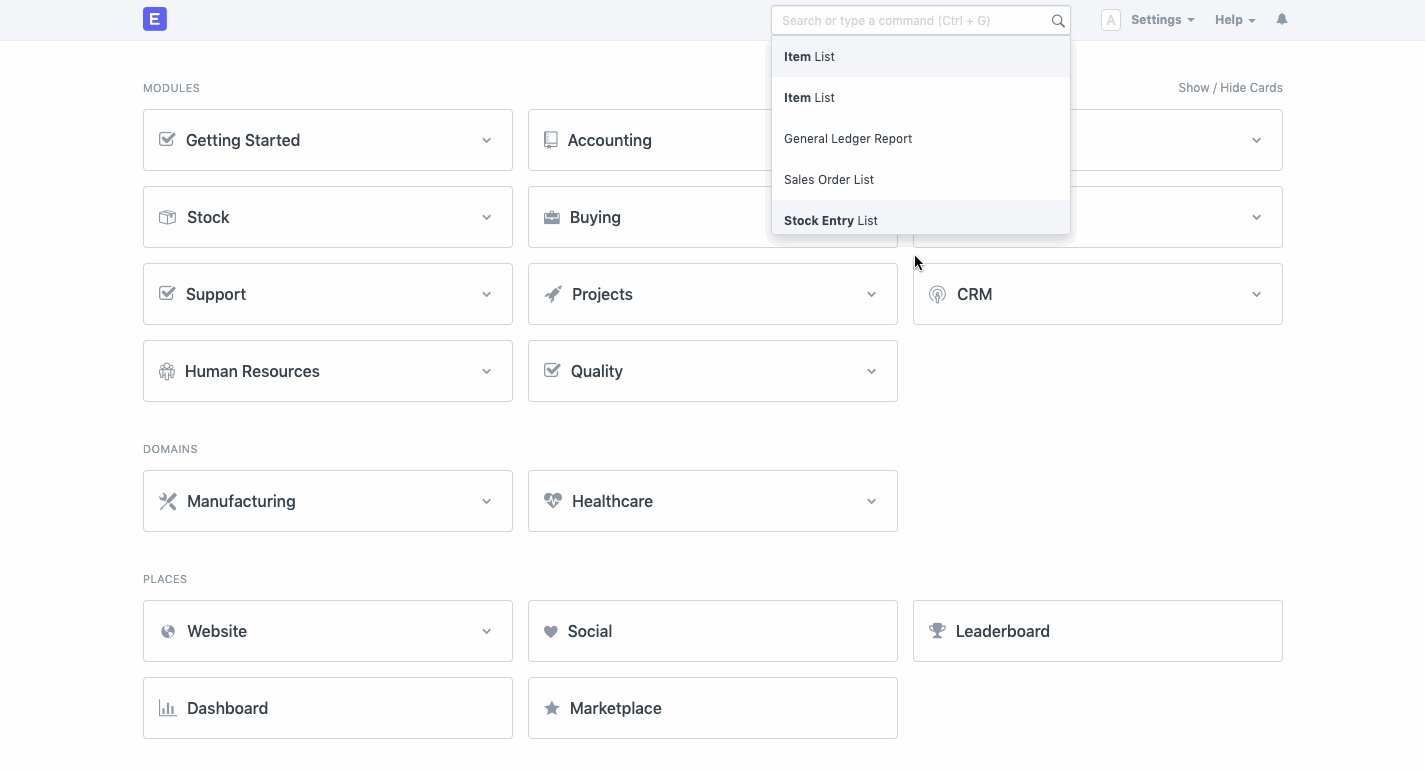
Task: Toggle Show / Hide Cards
Action: (1230, 88)
